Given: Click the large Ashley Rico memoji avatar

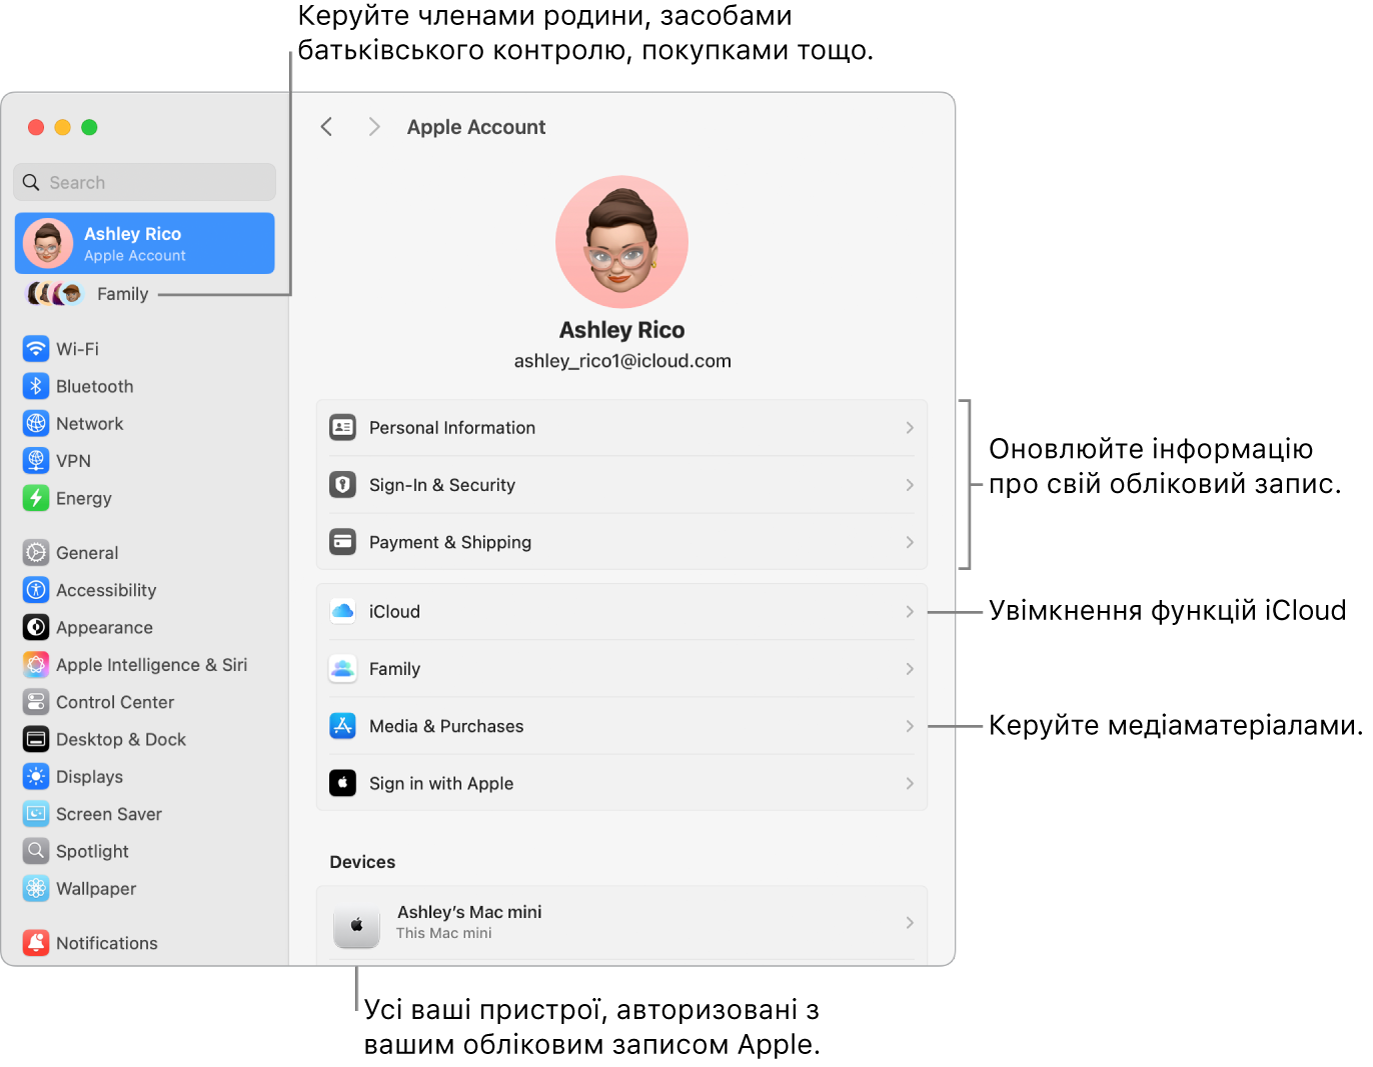Looking at the screenshot, I should [x=622, y=242].
